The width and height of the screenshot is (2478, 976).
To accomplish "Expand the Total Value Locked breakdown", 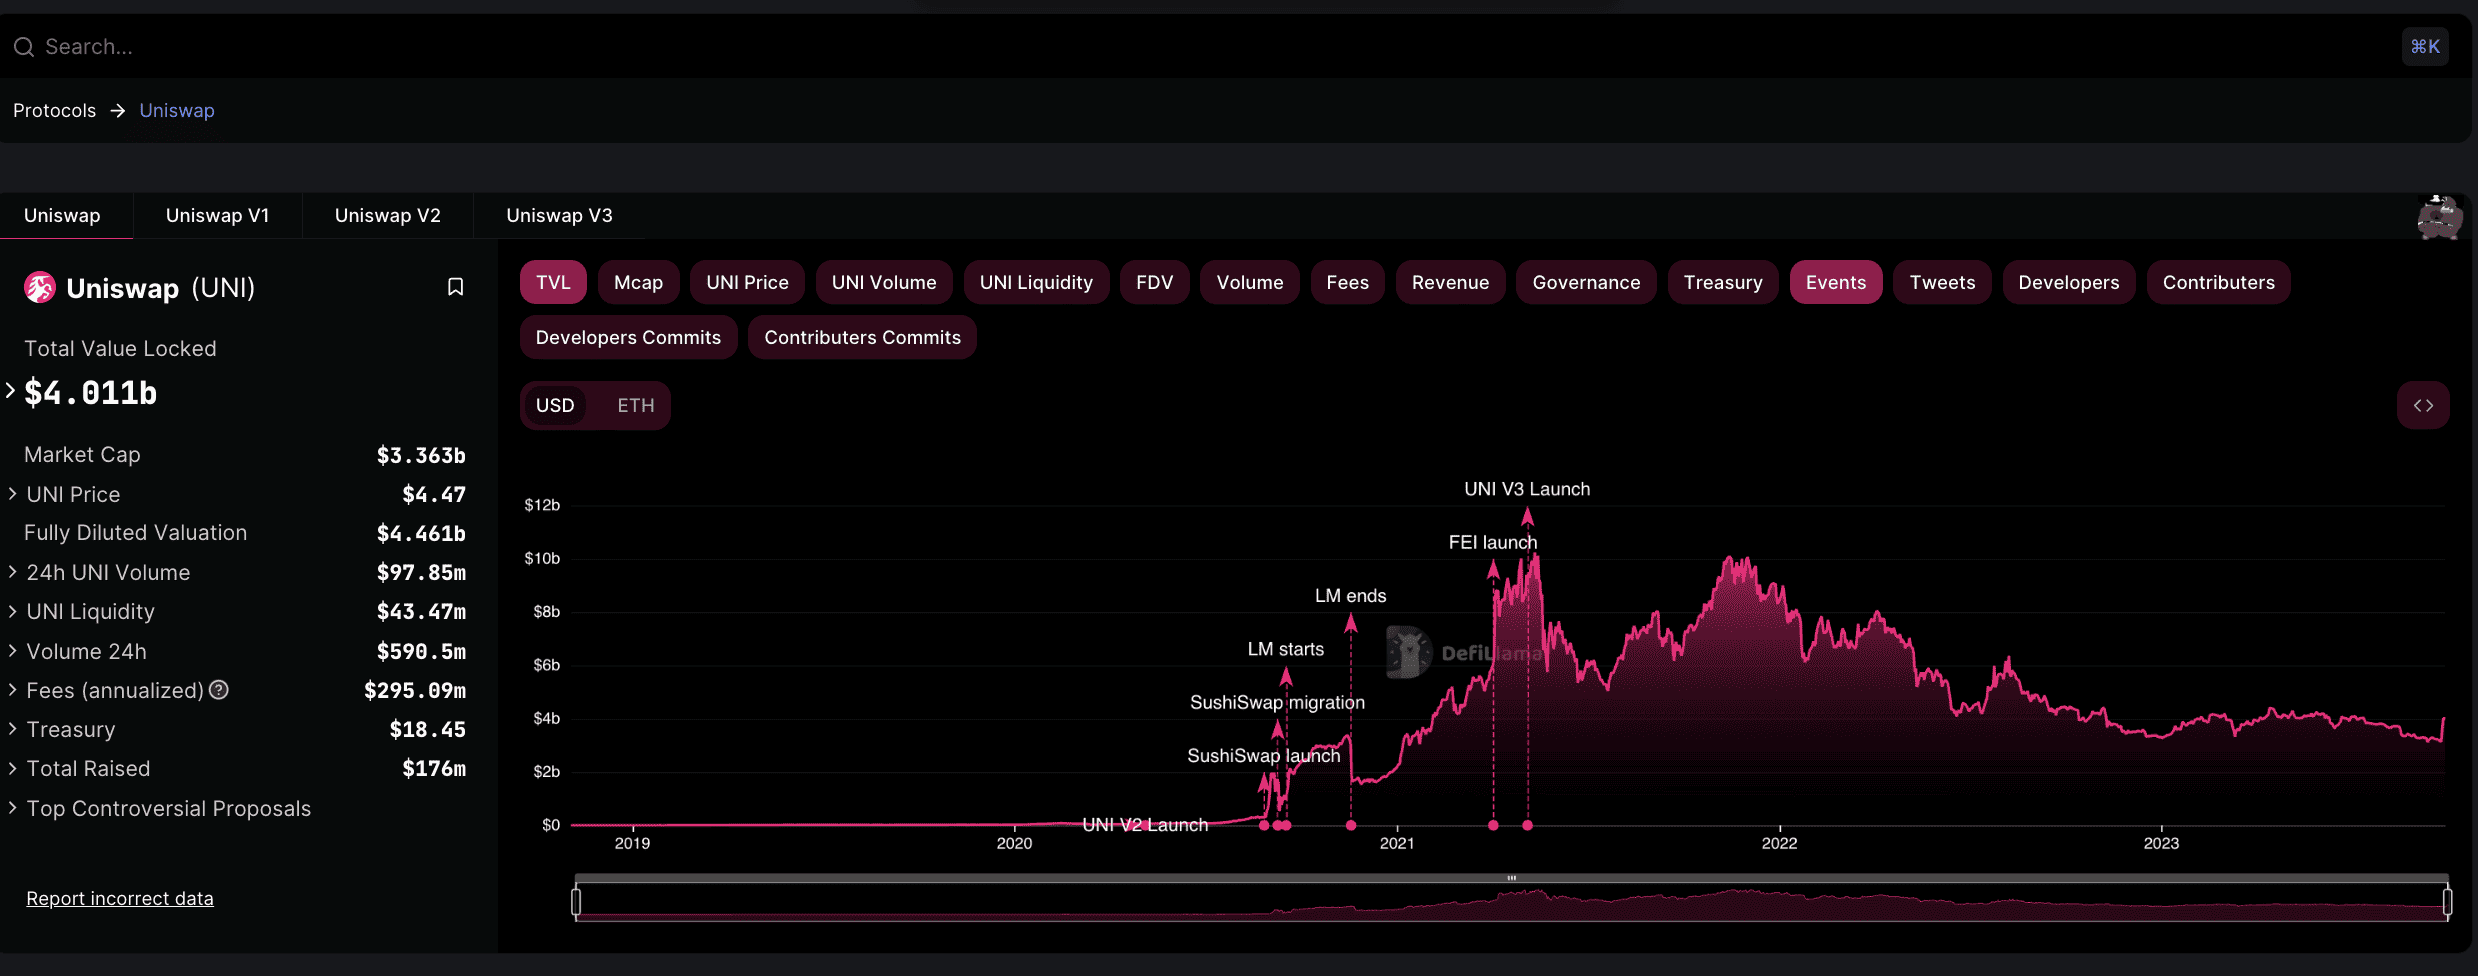I will tap(11, 391).
